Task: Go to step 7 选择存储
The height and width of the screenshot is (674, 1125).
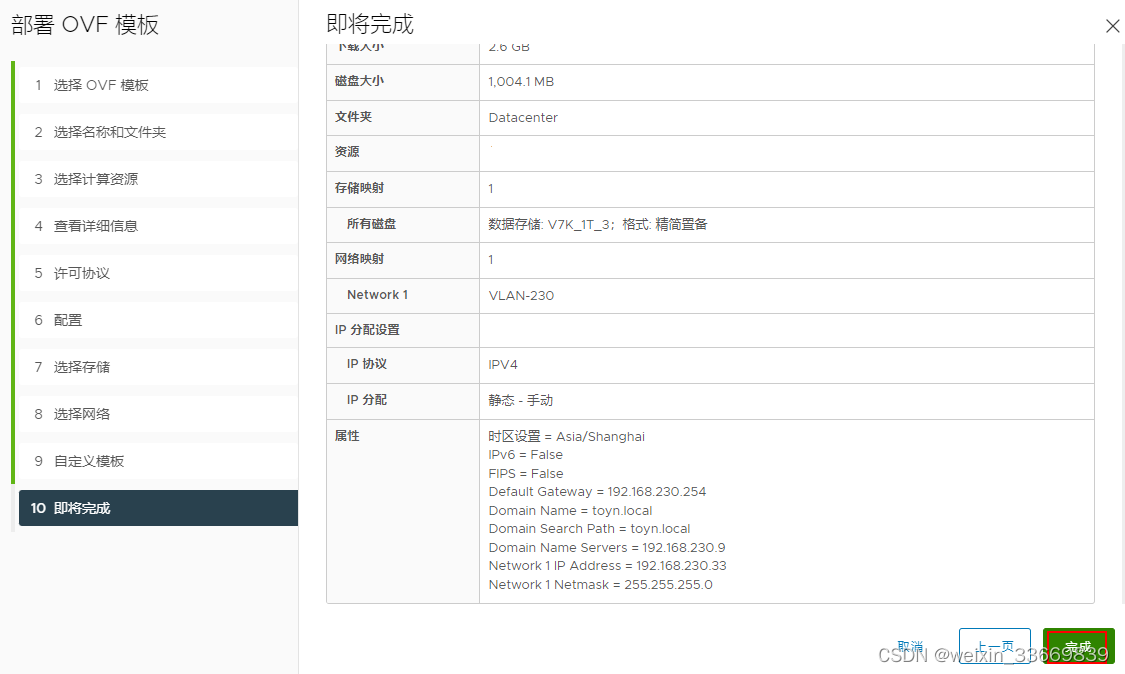Action: [x=158, y=368]
